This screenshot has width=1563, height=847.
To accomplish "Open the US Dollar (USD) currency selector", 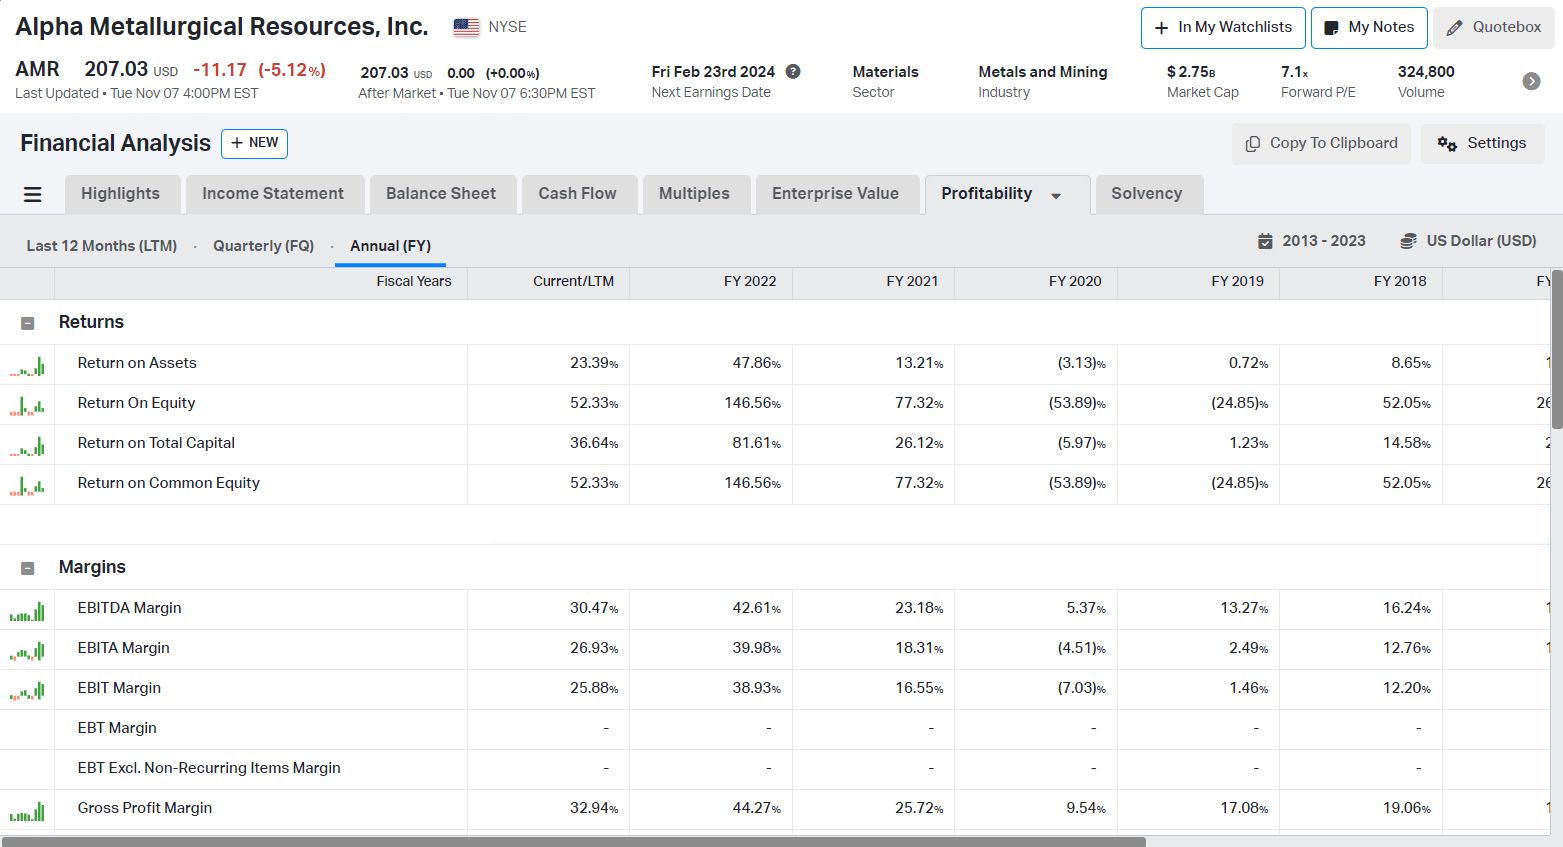I will [1468, 241].
